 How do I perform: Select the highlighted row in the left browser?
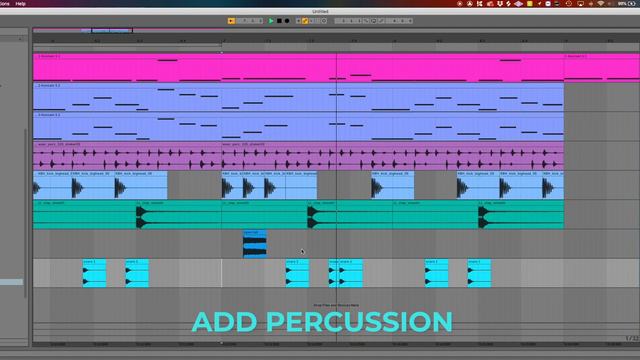[11, 282]
